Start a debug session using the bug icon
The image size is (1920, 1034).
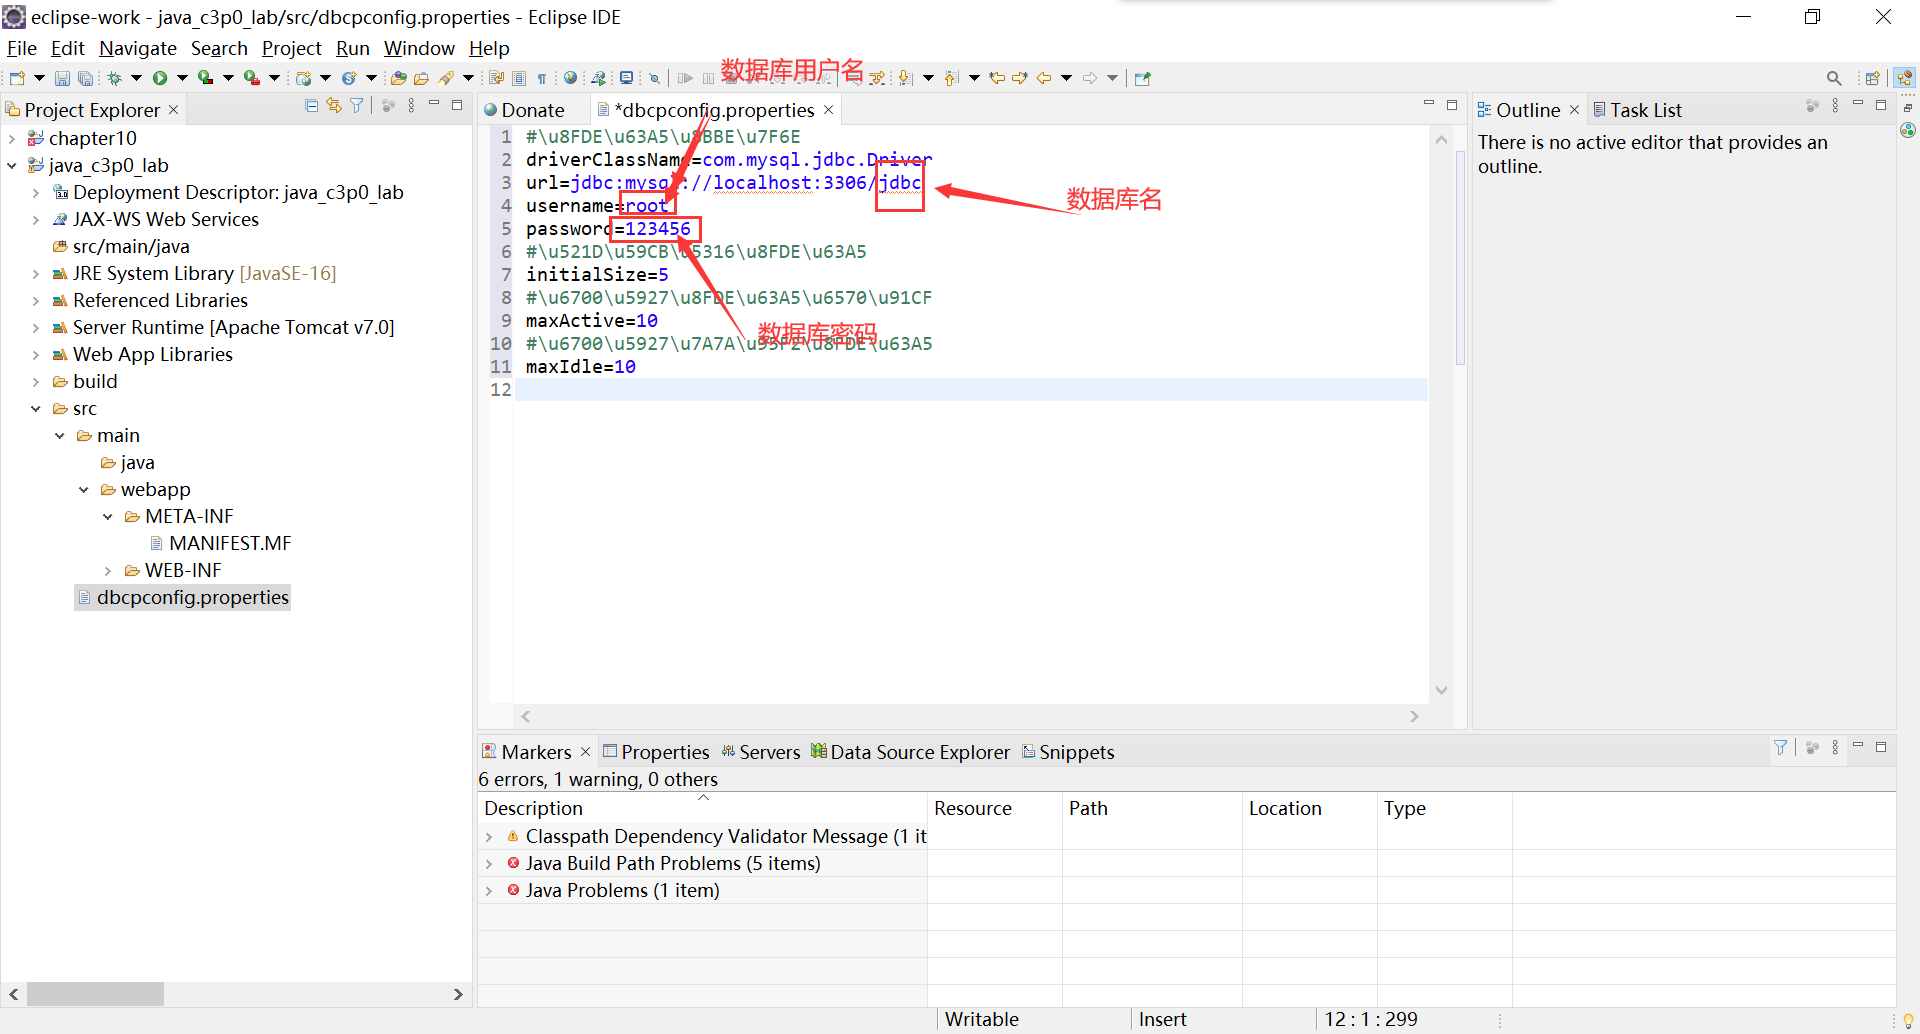tap(115, 77)
